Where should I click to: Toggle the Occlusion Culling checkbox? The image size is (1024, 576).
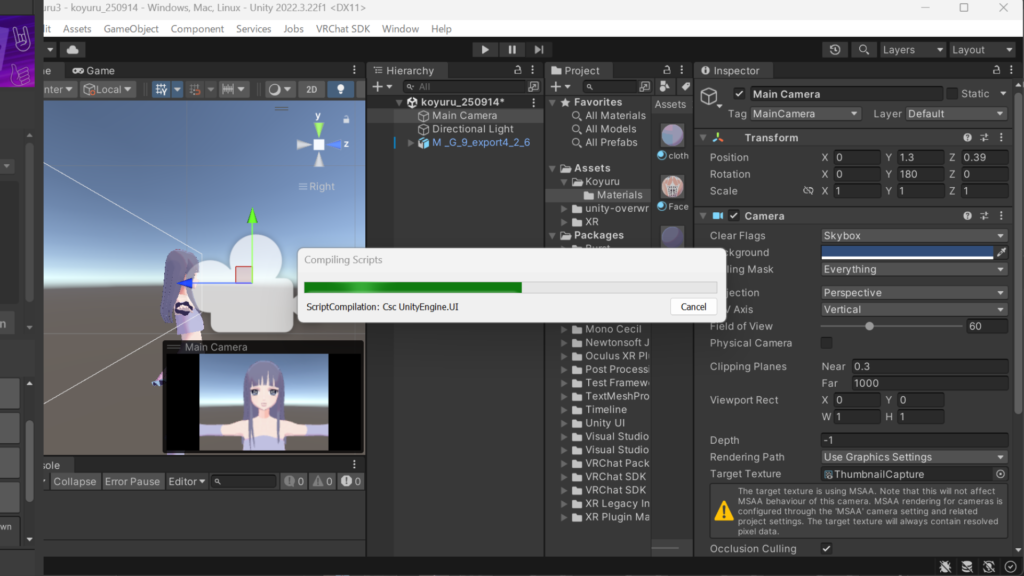pos(826,548)
